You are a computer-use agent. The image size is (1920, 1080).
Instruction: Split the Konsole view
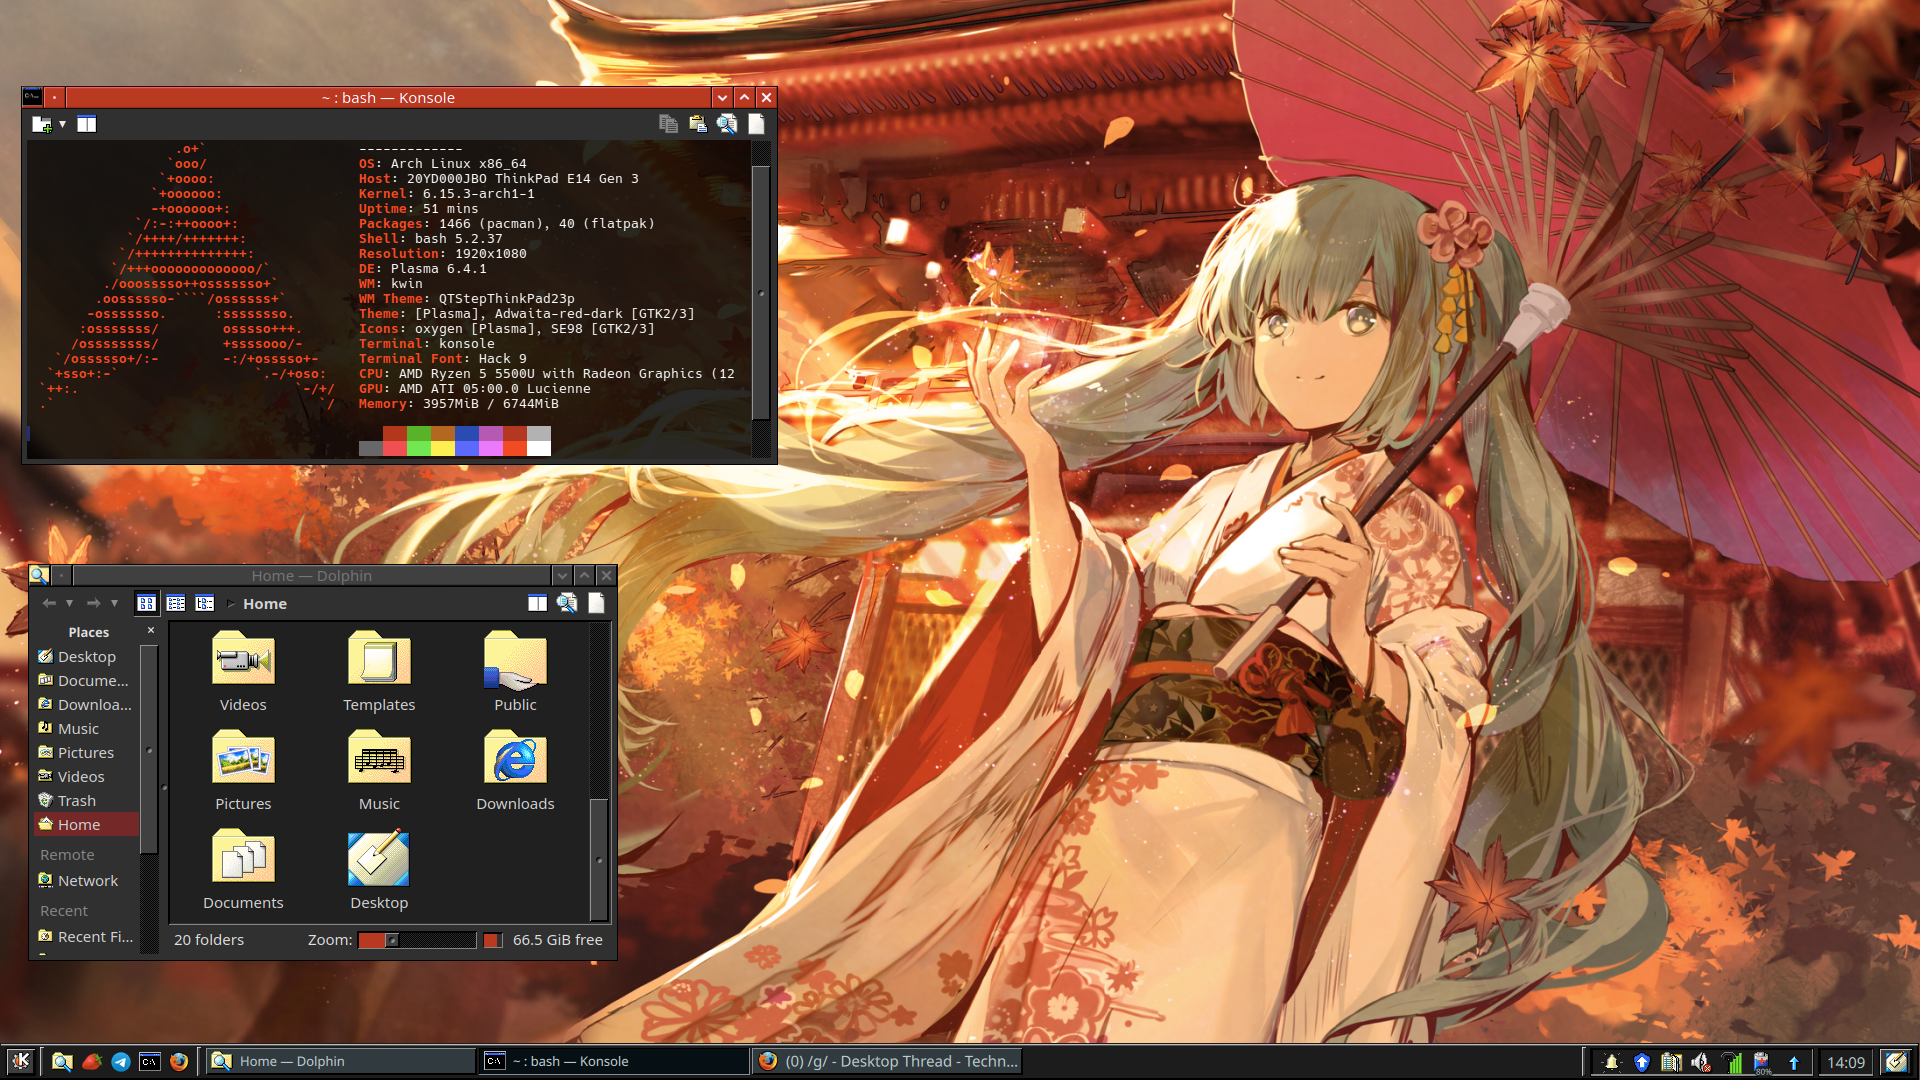point(87,124)
